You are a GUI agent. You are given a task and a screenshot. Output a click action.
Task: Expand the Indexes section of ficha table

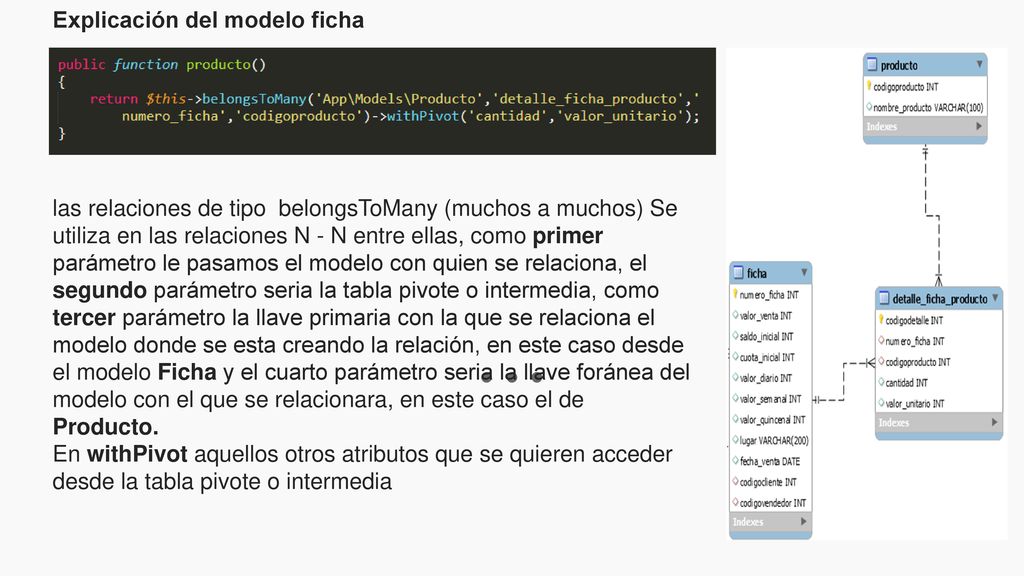[803, 521]
